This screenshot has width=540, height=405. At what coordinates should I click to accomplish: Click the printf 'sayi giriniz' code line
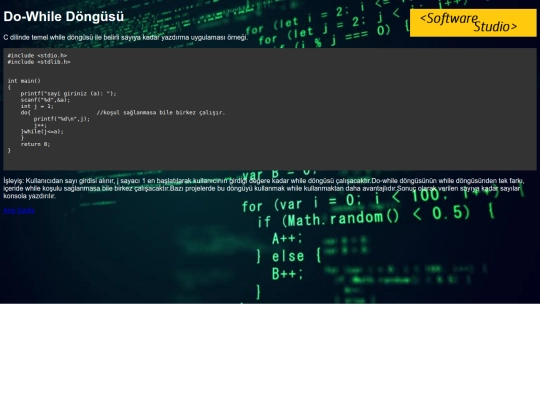click(x=68, y=94)
